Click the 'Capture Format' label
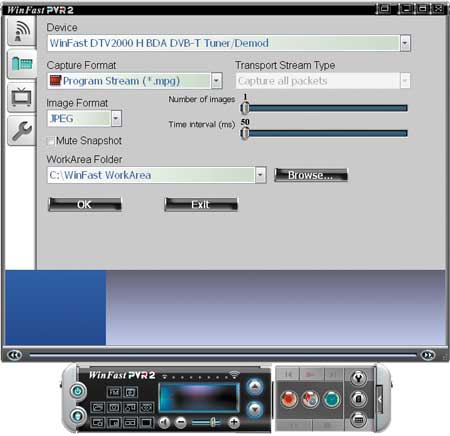This screenshot has width=450, height=436. 81,65
